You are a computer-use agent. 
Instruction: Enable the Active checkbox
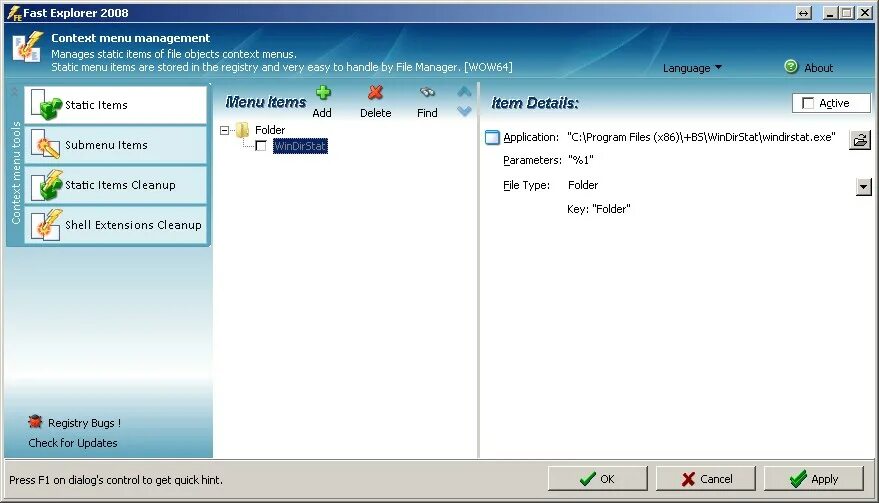[x=808, y=103]
